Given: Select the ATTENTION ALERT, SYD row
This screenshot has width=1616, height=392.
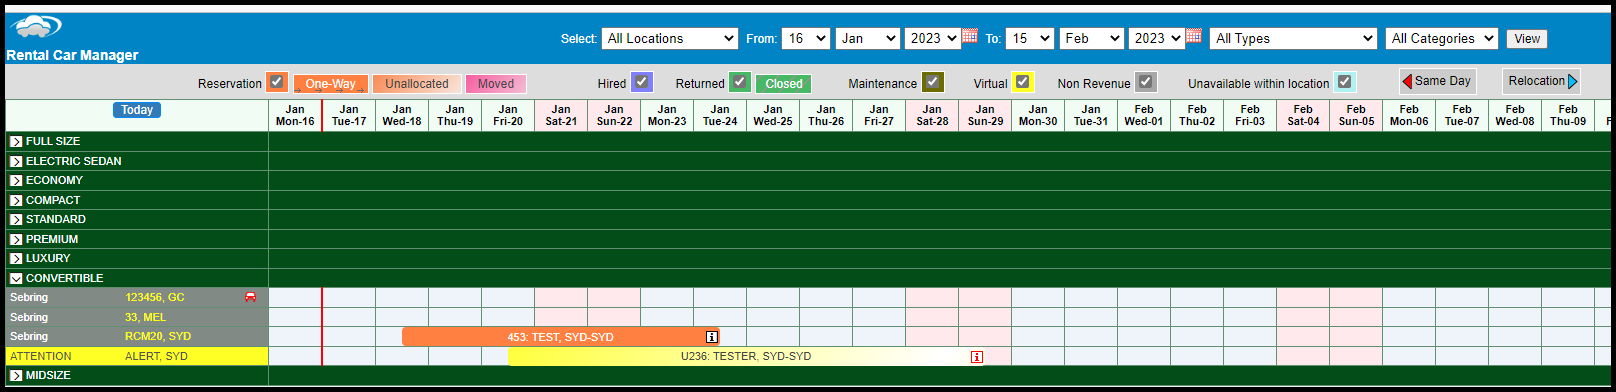Looking at the screenshot, I should coord(137,356).
